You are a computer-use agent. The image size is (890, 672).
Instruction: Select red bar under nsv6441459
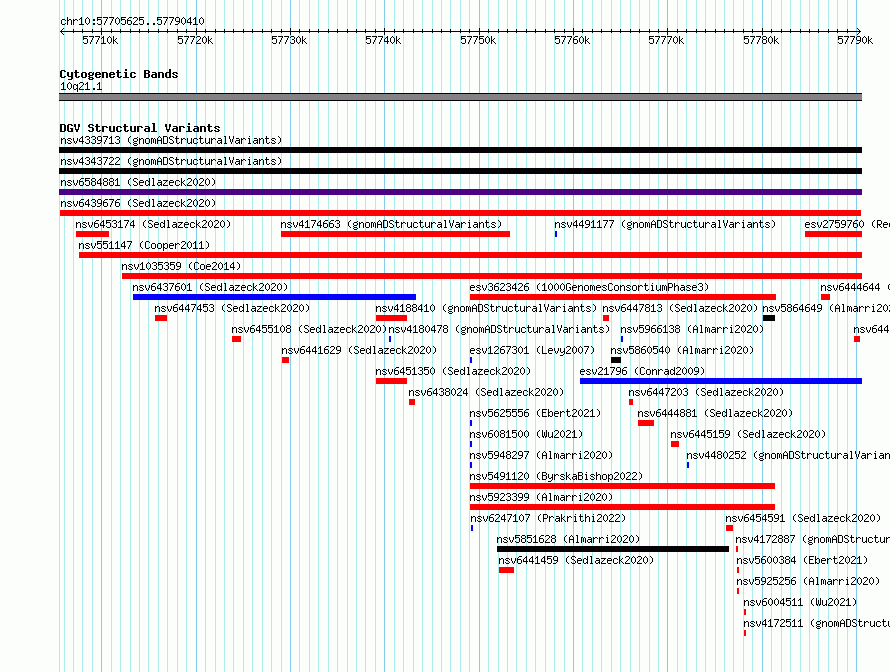pyautogui.click(x=506, y=570)
